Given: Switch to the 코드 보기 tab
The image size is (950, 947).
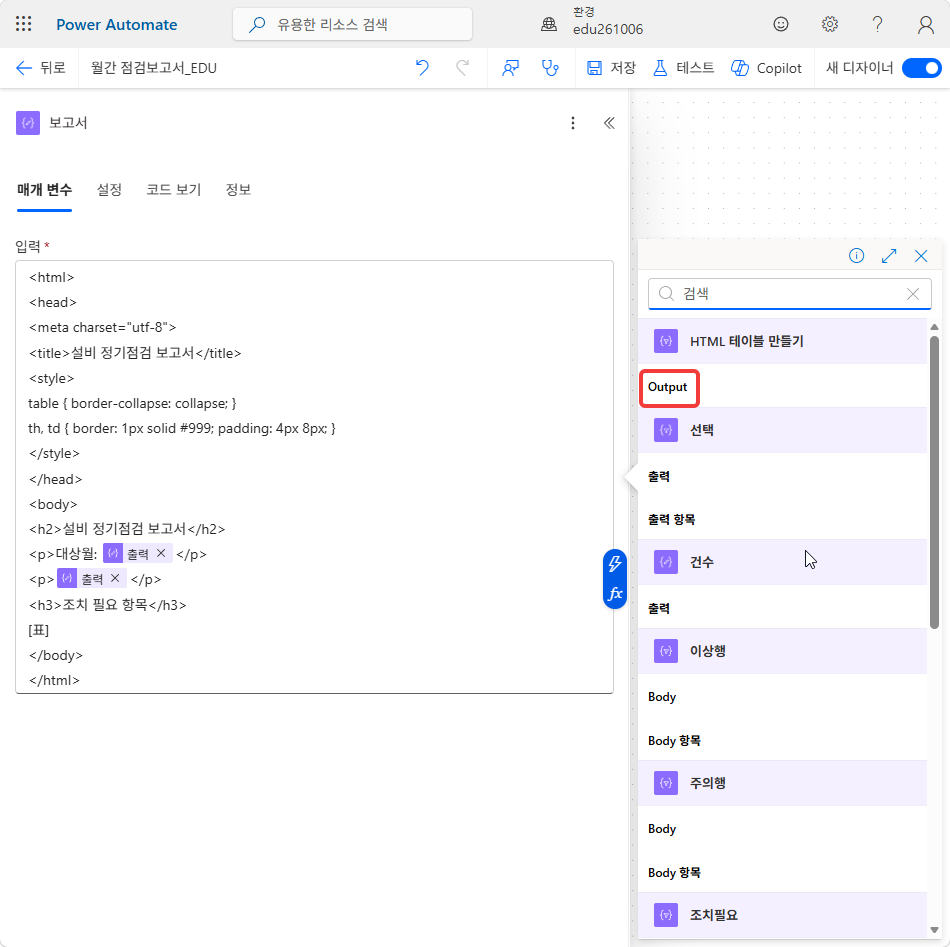Looking at the screenshot, I should [x=173, y=190].
